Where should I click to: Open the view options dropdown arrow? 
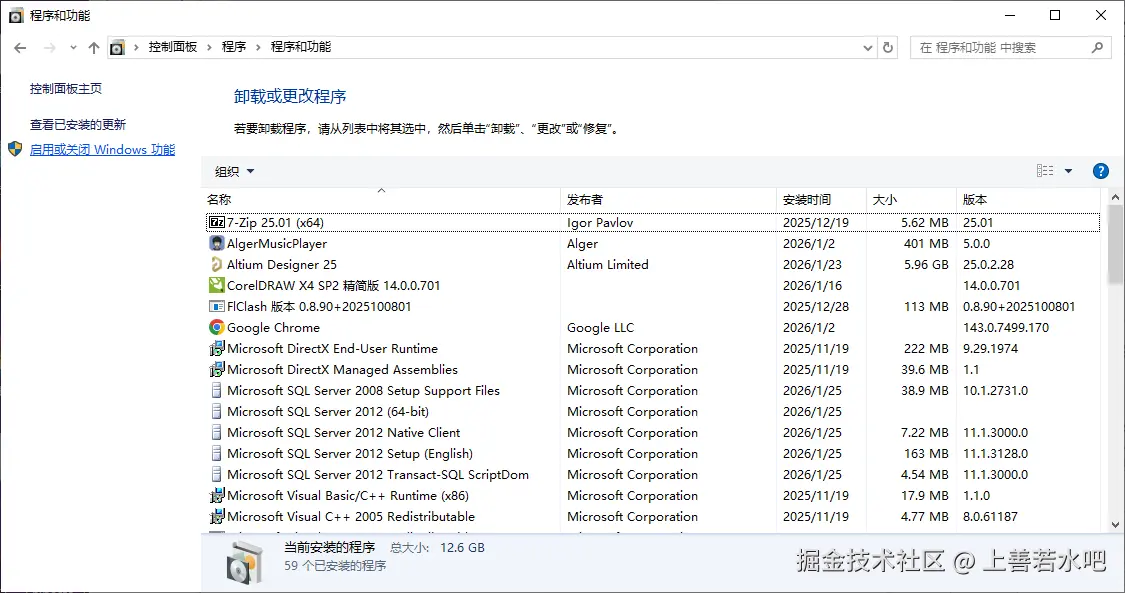coord(1068,171)
